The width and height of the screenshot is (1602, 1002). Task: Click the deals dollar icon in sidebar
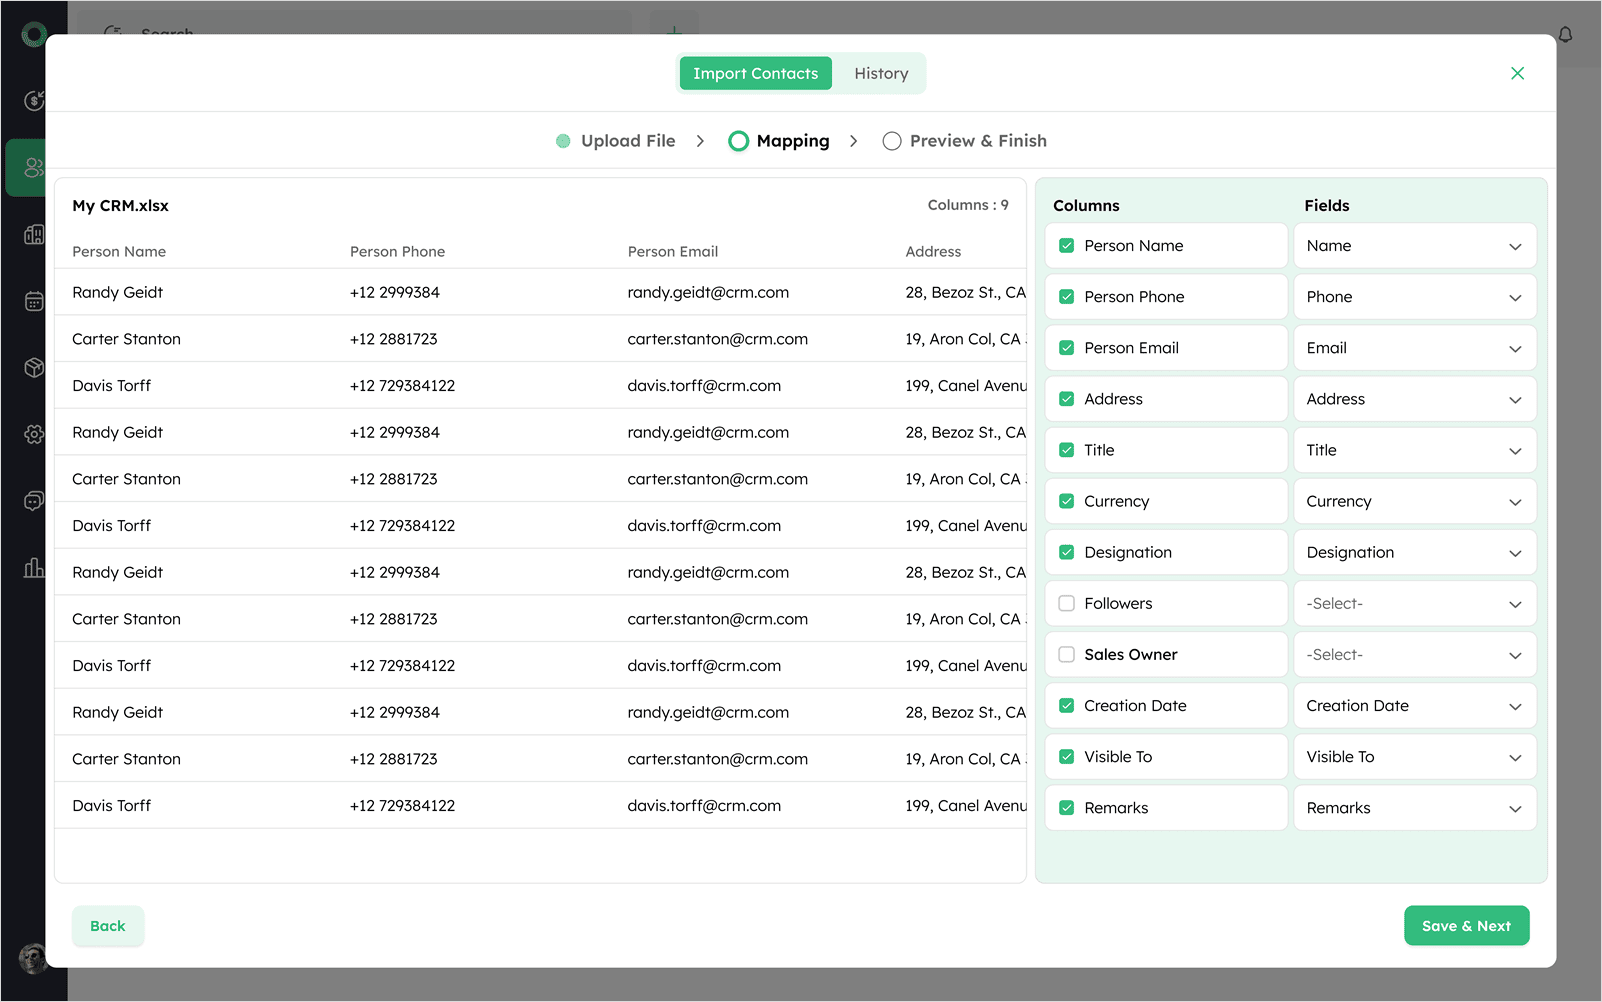pos(34,100)
